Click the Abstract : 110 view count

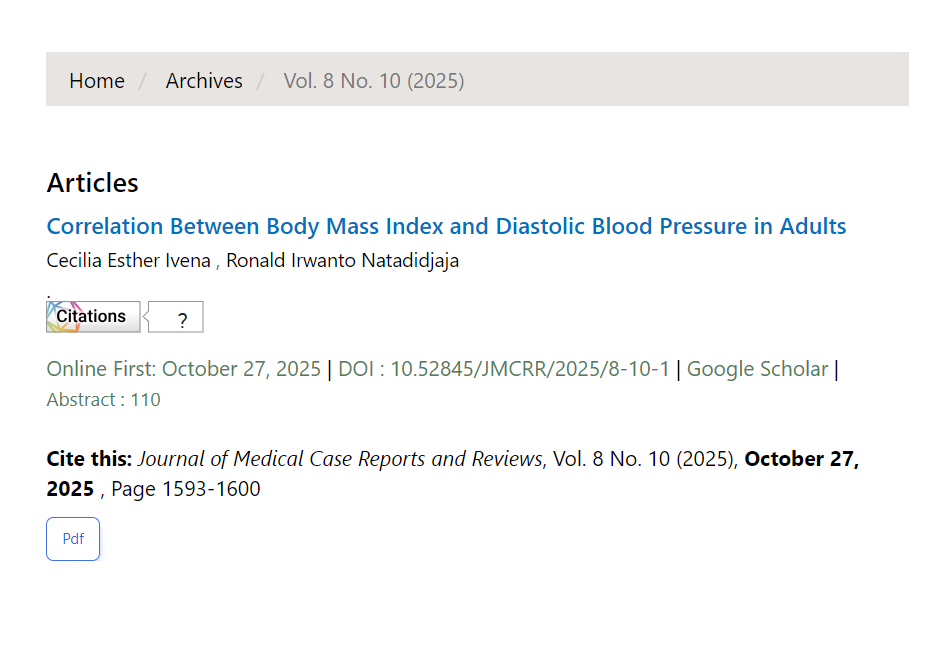[103, 400]
